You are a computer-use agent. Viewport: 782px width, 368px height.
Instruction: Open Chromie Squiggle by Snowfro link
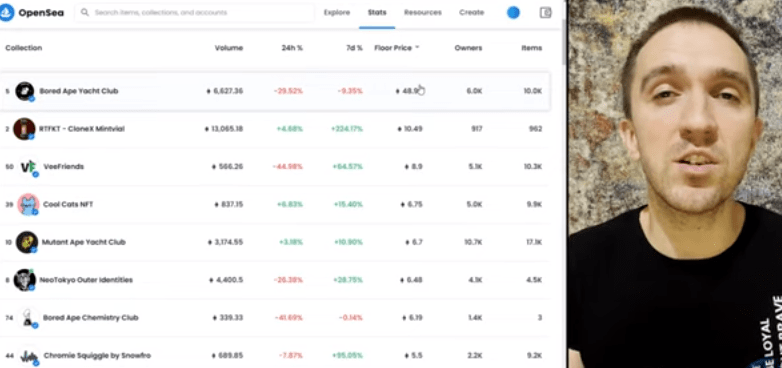(x=97, y=356)
